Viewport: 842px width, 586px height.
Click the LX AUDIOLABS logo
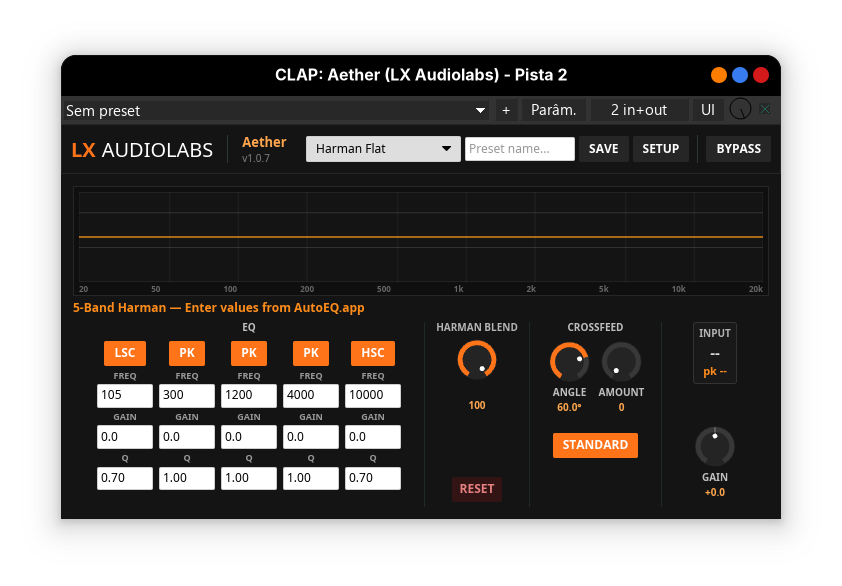(x=142, y=150)
